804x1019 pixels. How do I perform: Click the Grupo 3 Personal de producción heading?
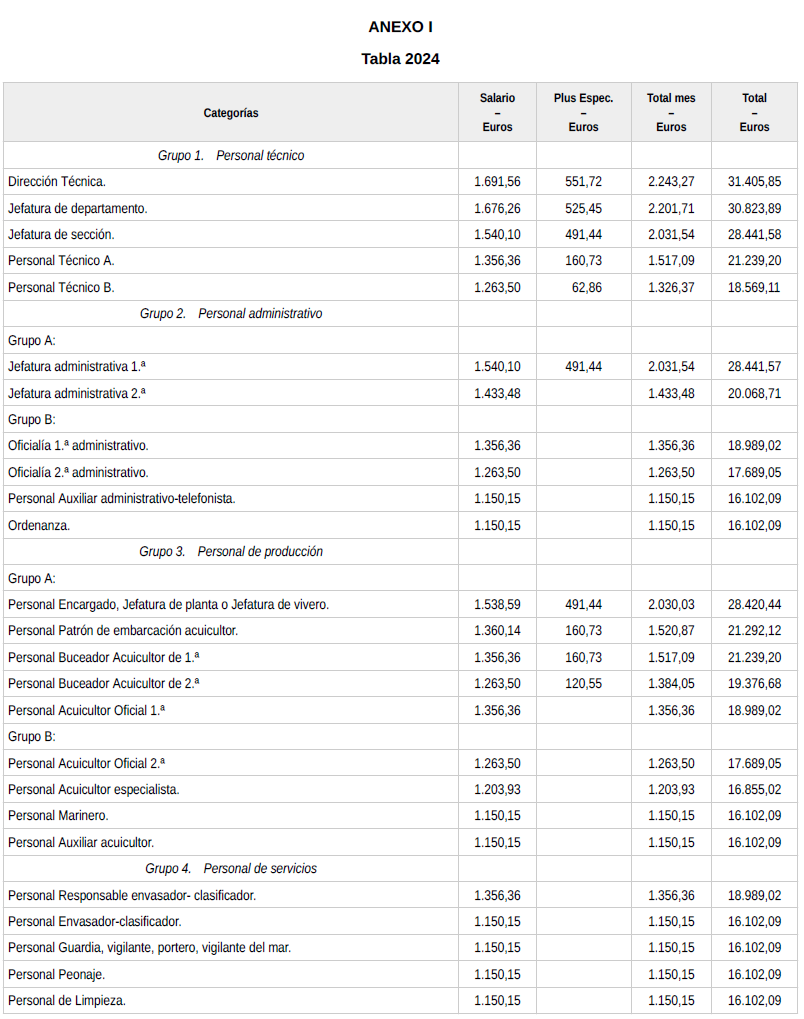click(231, 552)
